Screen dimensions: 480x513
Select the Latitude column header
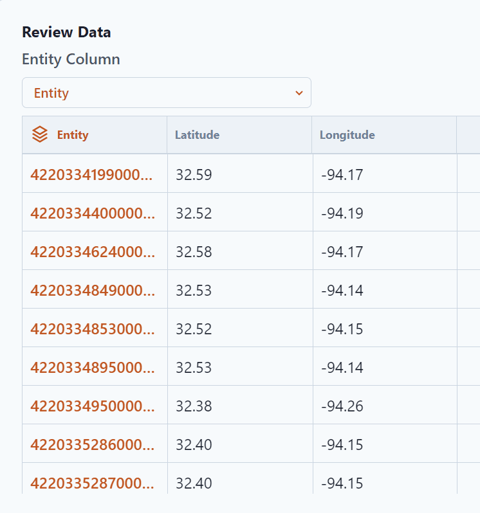[239, 135]
